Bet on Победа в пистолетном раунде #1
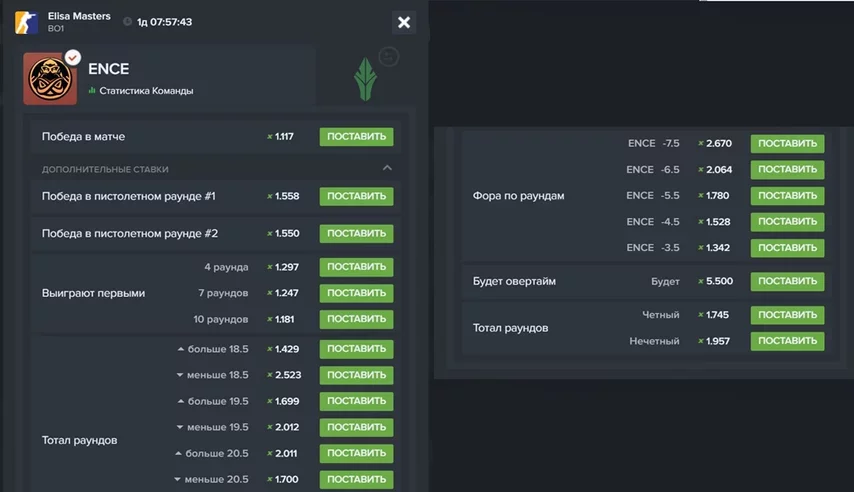This screenshot has width=854, height=492. coord(356,196)
